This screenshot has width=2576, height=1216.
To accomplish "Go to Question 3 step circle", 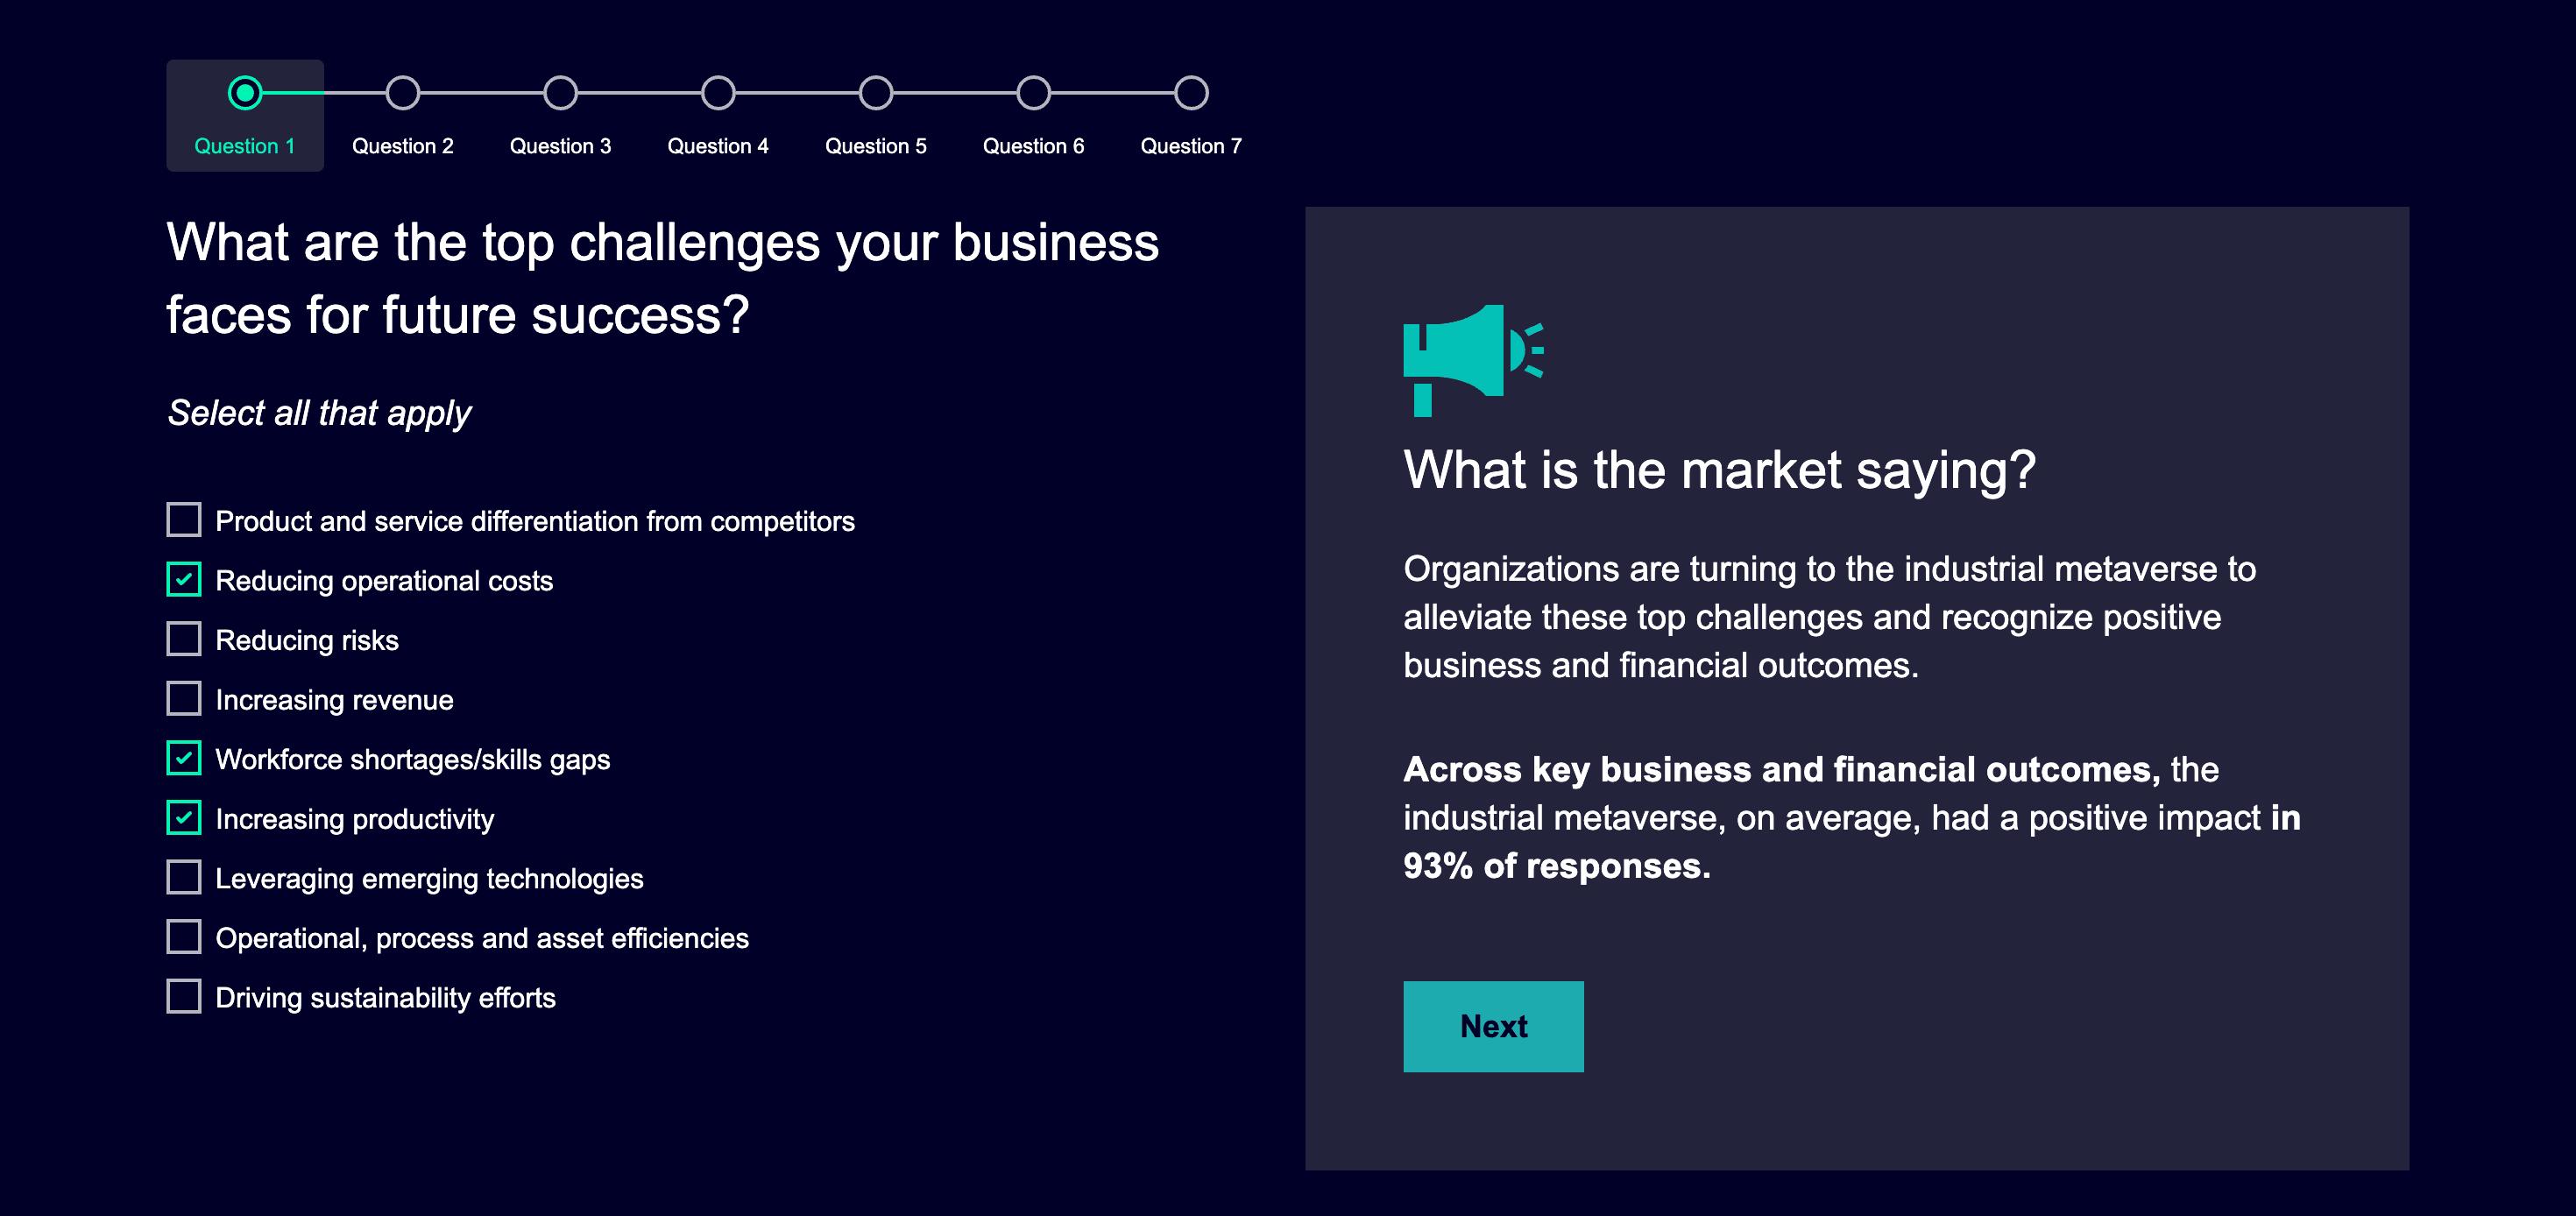I will (x=561, y=93).
